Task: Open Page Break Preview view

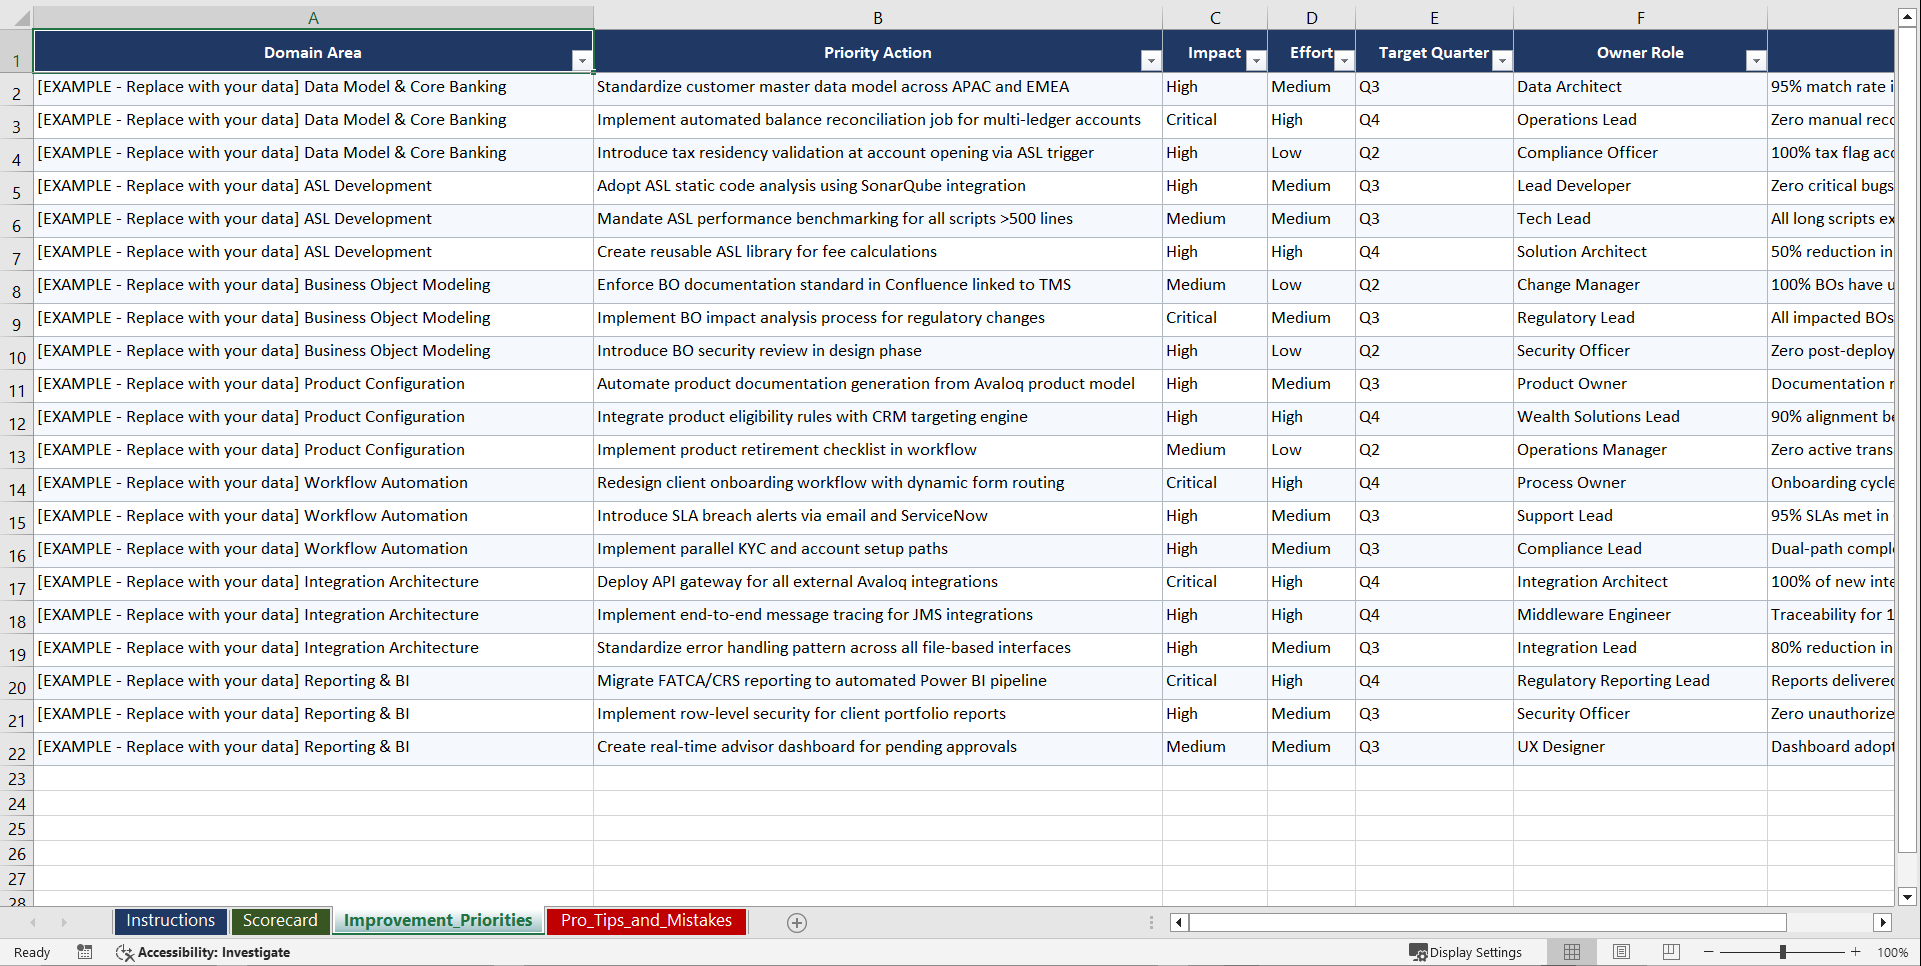Action: click(x=1671, y=952)
